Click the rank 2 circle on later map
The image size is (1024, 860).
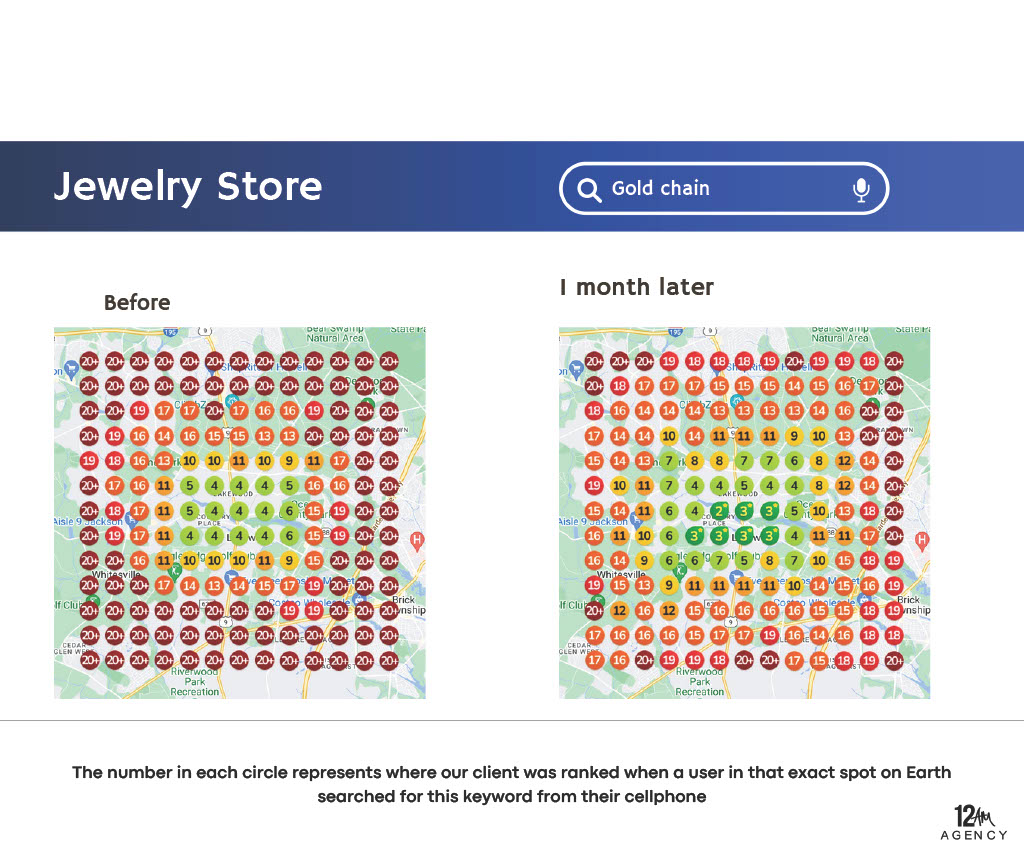pyautogui.click(x=719, y=511)
